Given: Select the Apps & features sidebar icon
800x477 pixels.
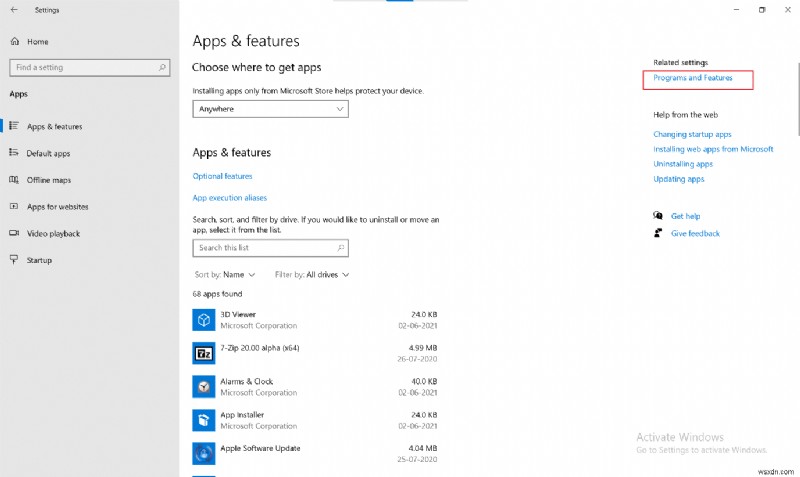Looking at the screenshot, I should point(14,125).
